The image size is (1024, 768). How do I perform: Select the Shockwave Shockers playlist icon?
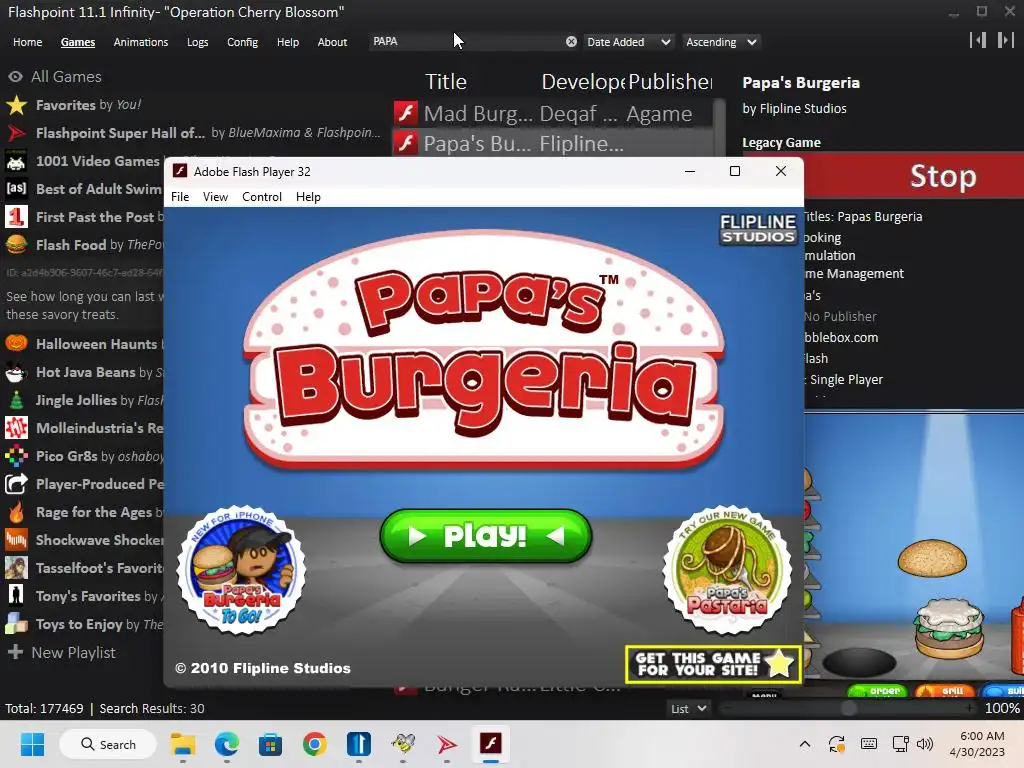click(x=16, y=540)
